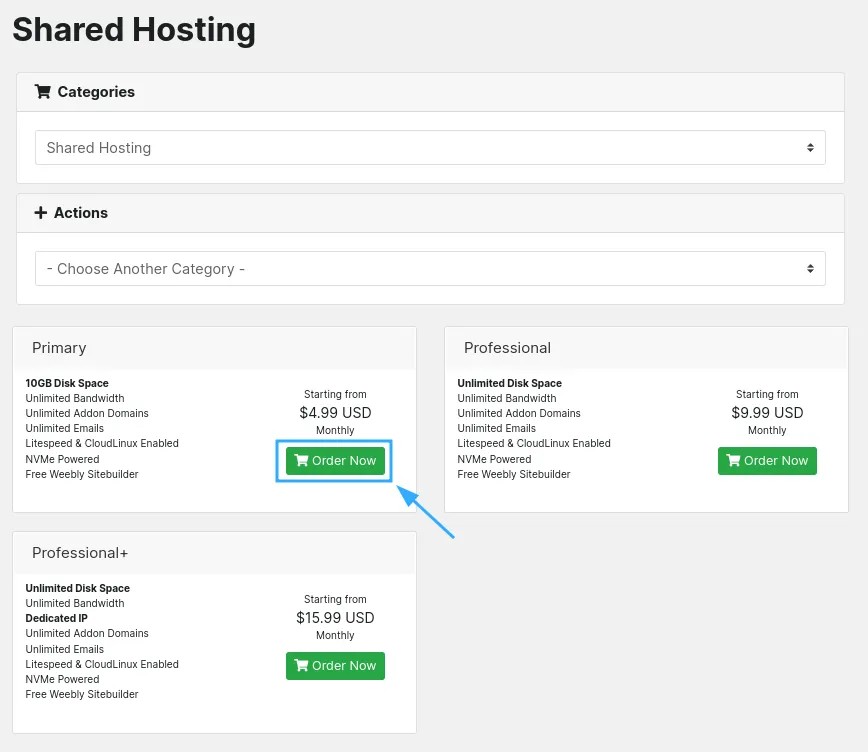Screen dimensions: 868x752
Task: Click the plus icon beside Actions
Action: (40, 213)
